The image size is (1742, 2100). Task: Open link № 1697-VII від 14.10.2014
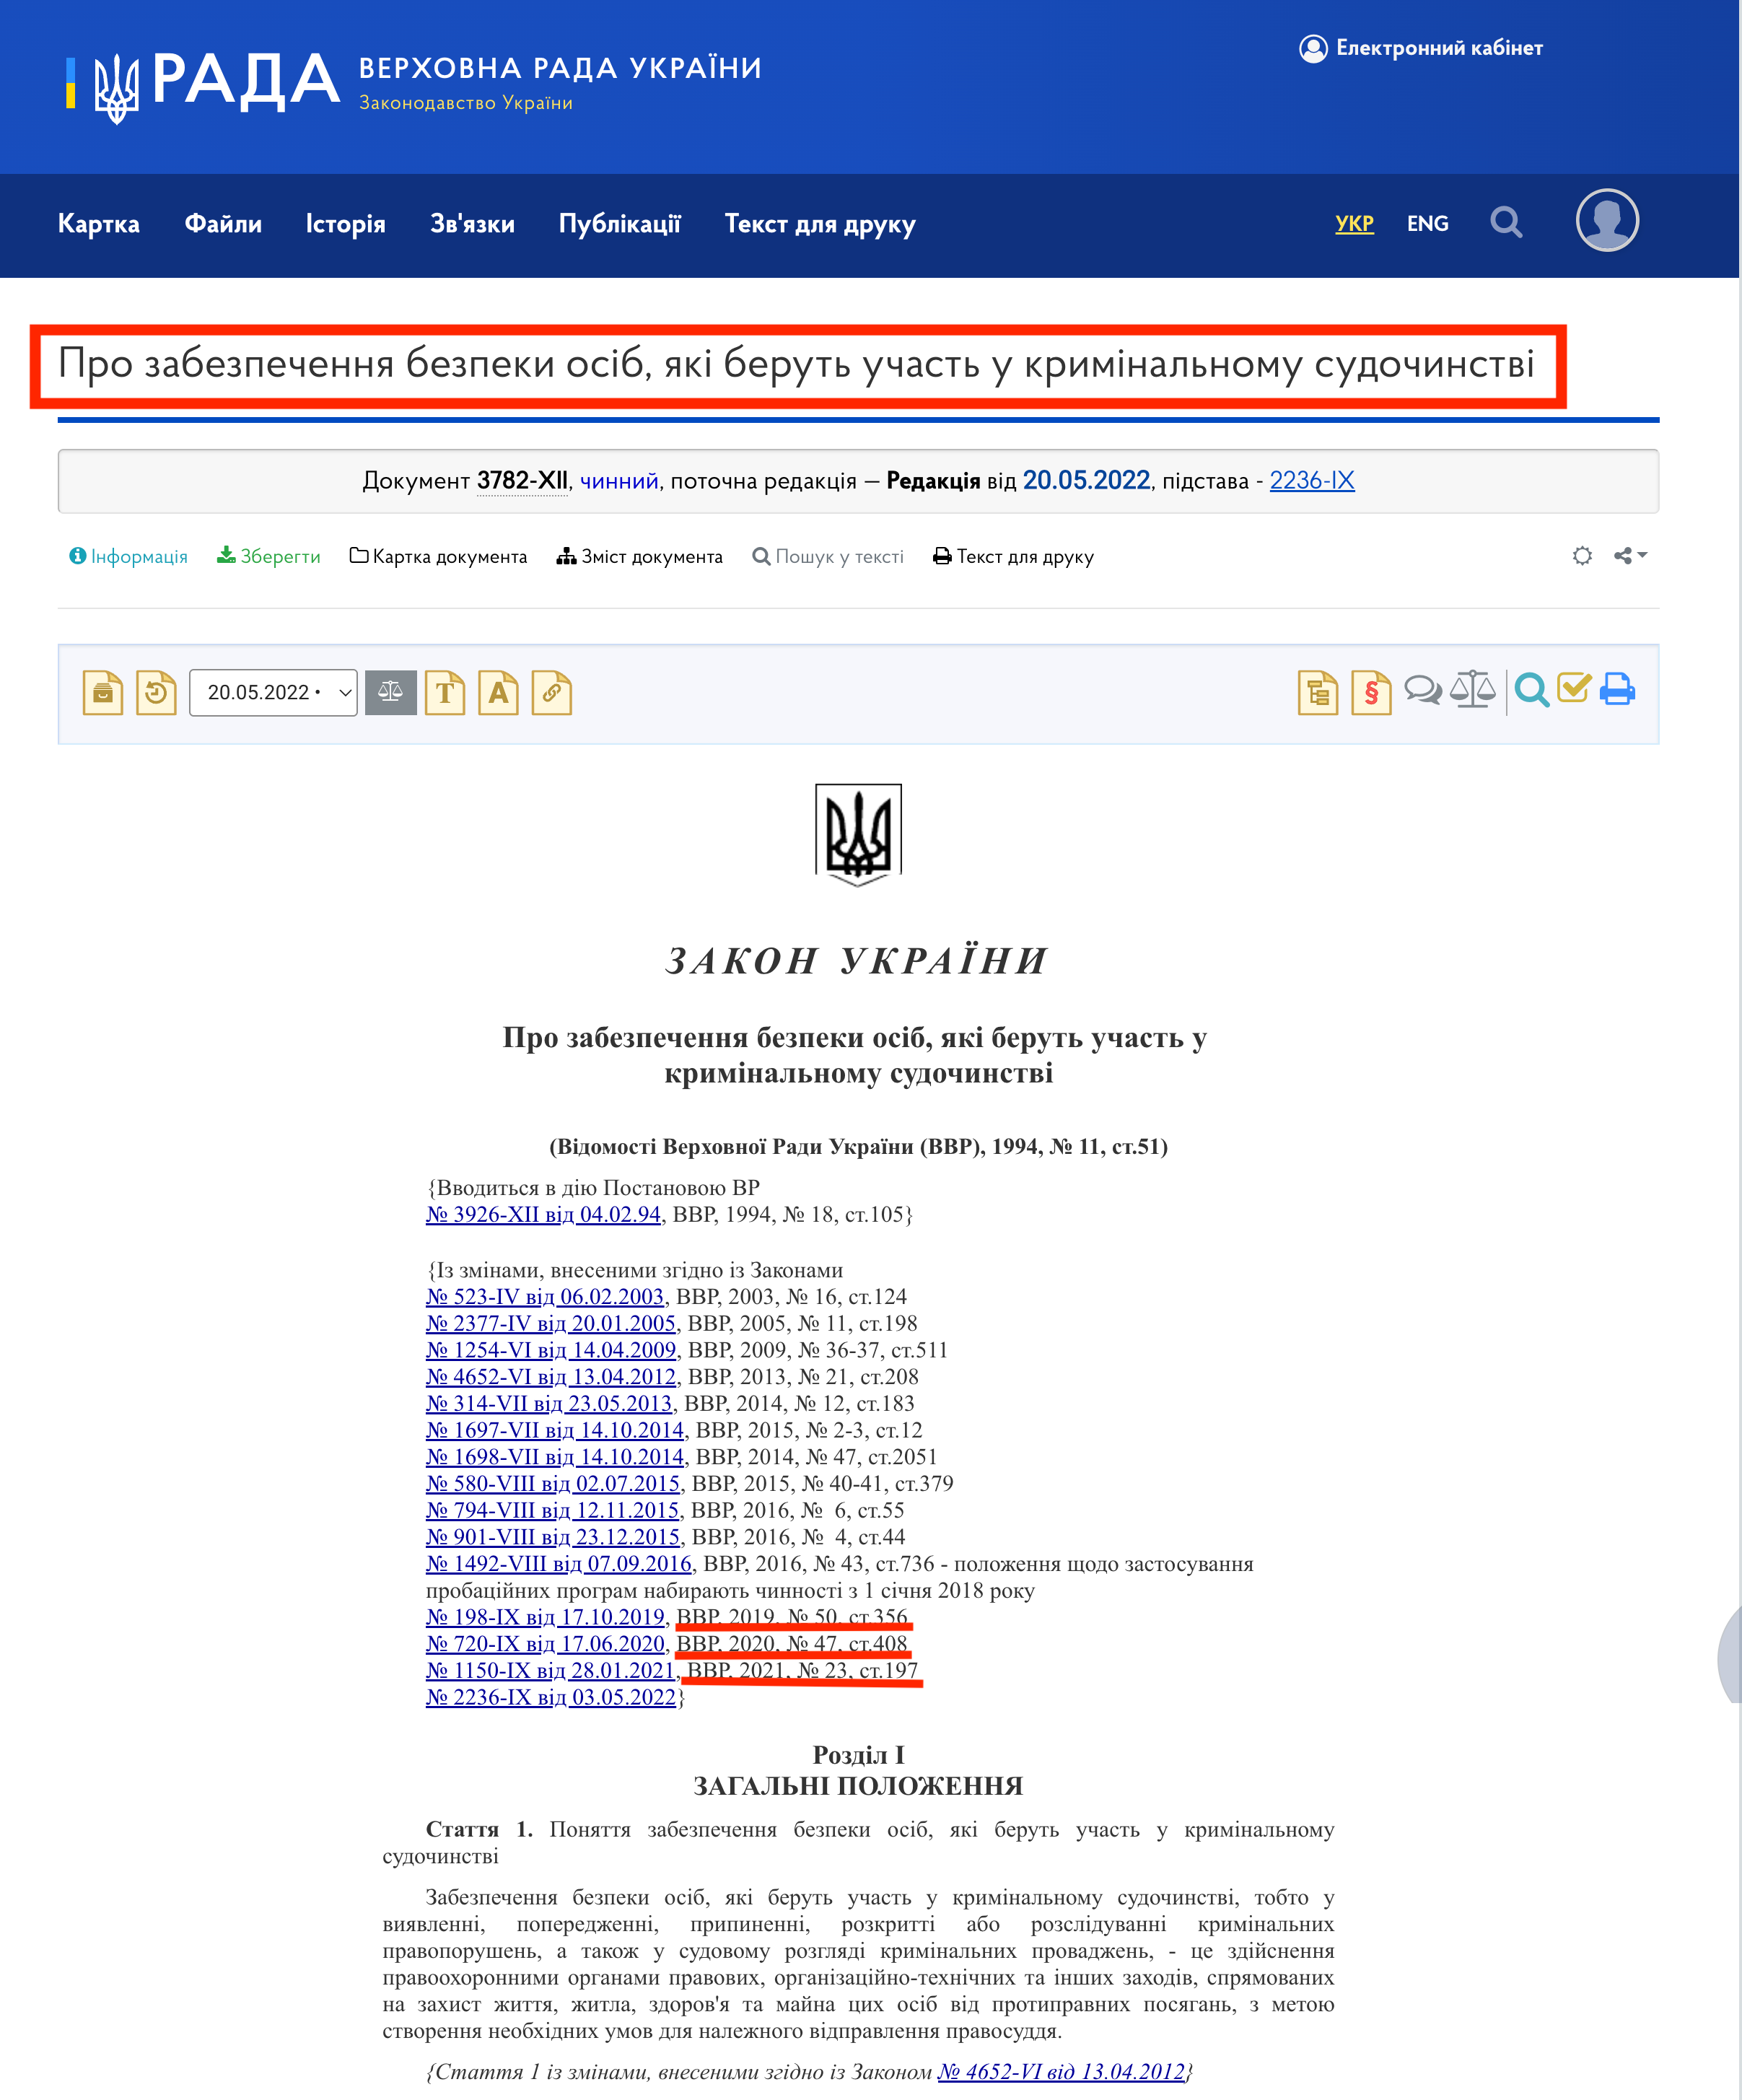coord(555,1430)
